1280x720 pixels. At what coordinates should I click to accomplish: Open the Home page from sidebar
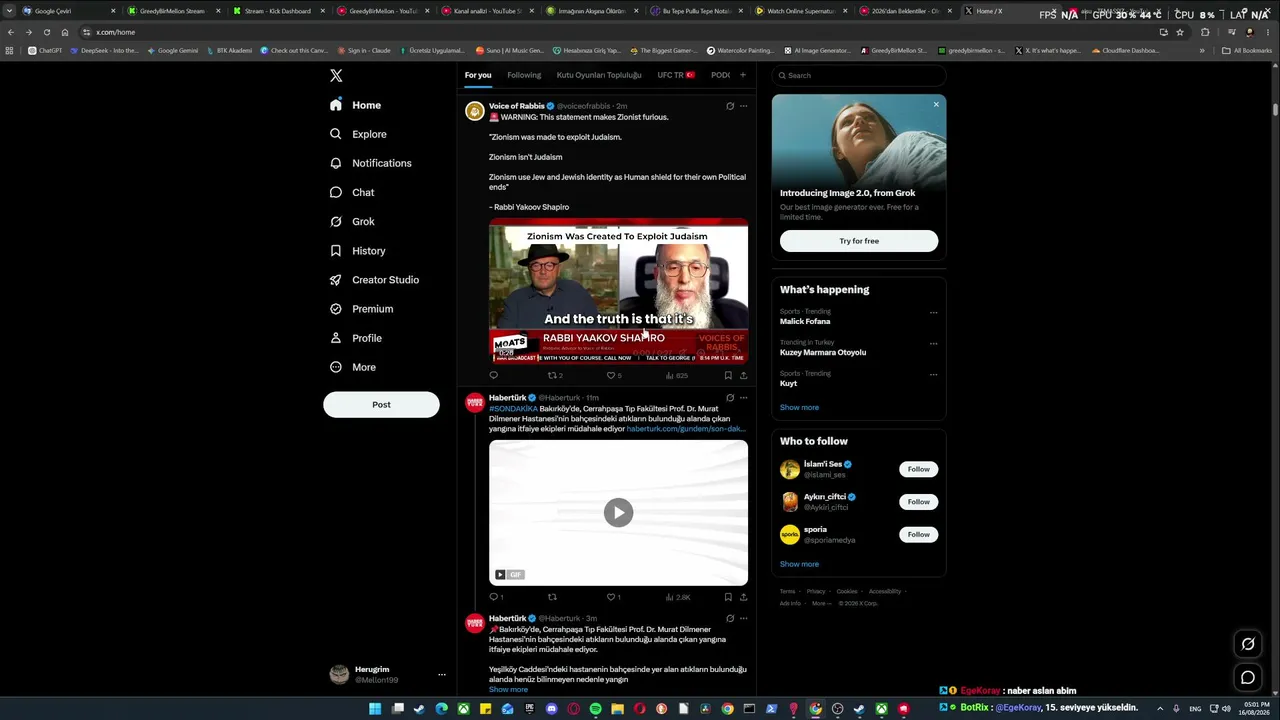[x=356, y=105]
